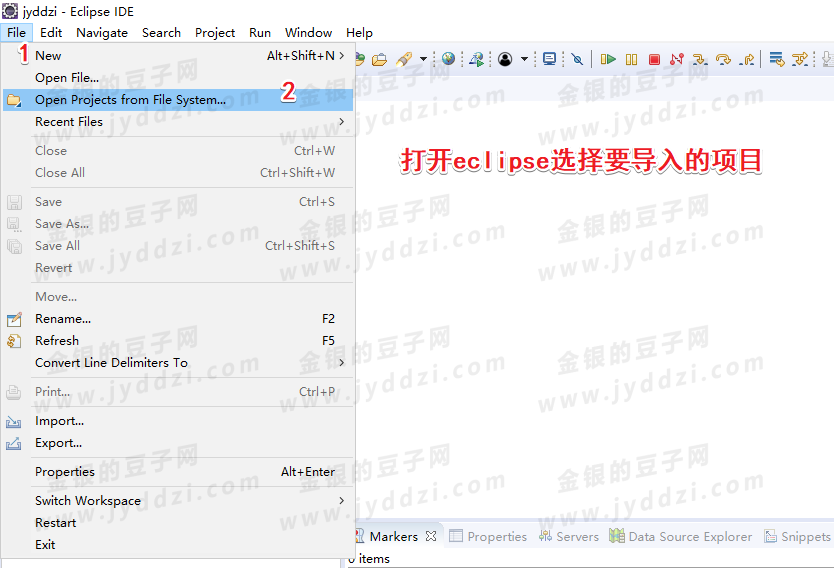Screen dimensions: 834x568
Task: Open the Window menu
Action: [308, 32]
